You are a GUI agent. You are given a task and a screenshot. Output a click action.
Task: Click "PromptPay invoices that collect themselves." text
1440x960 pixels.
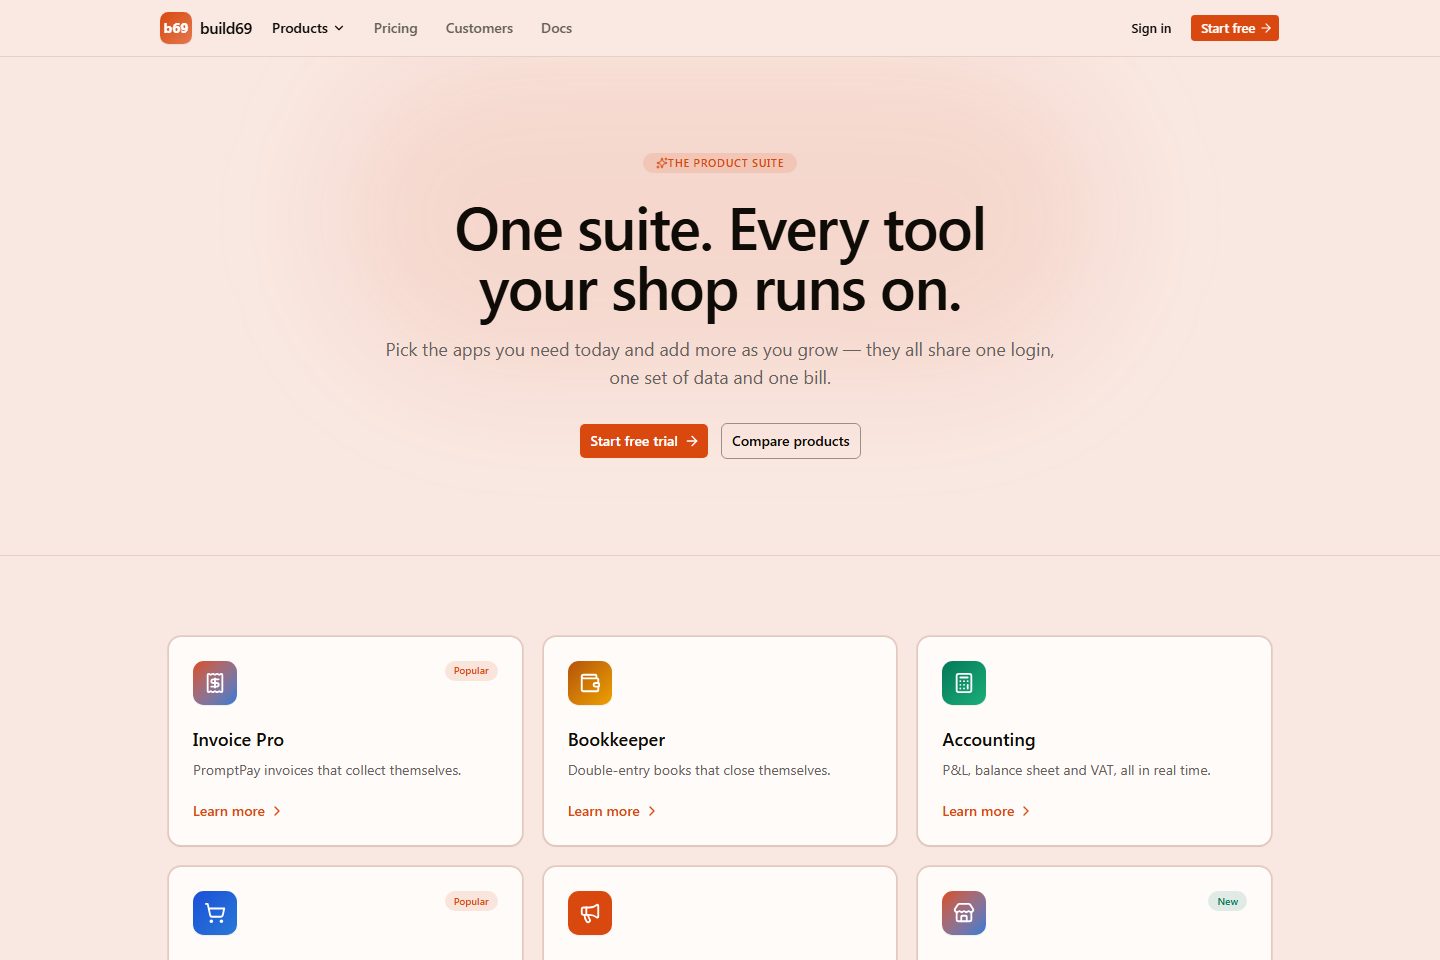point(327,770)
